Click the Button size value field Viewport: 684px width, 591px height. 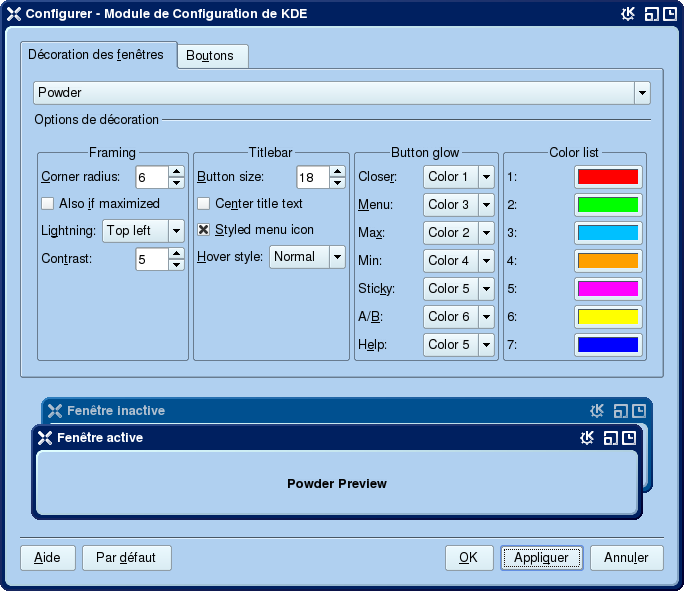(313, 177)
